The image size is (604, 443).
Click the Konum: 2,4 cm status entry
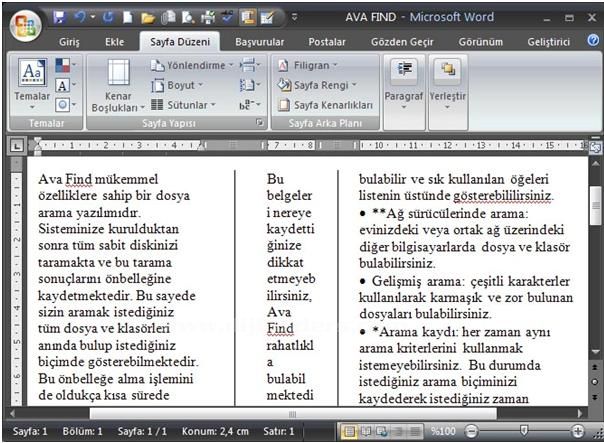coord(215,431)
